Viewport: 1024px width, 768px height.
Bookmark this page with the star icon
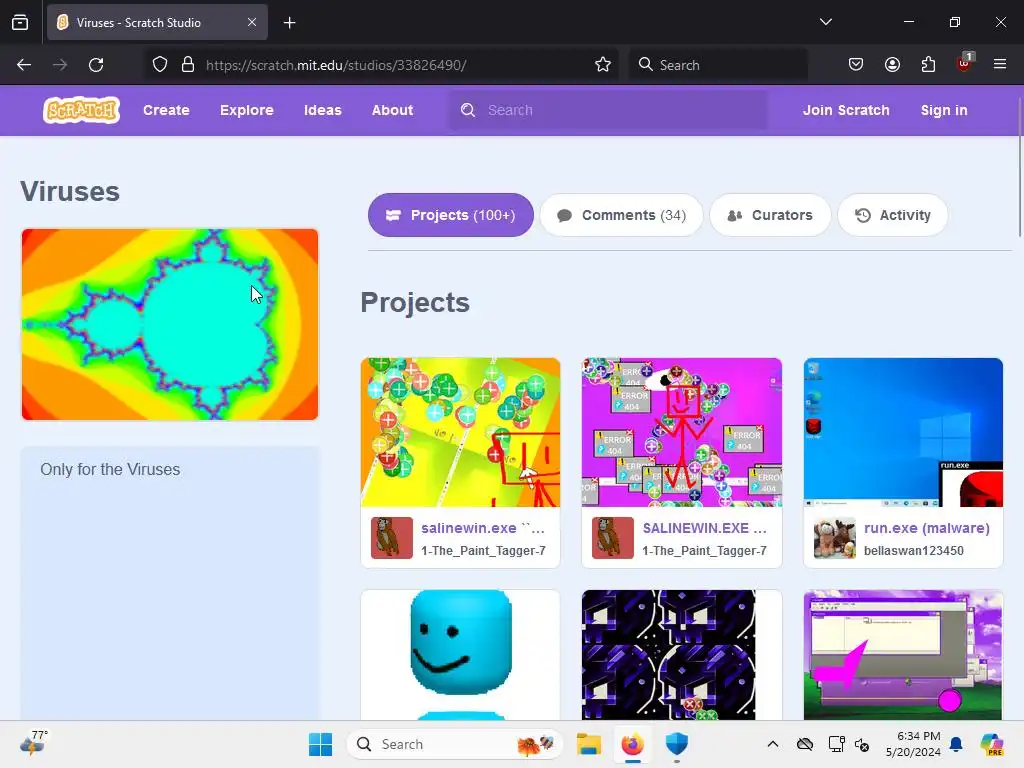(x=603, y=65)
